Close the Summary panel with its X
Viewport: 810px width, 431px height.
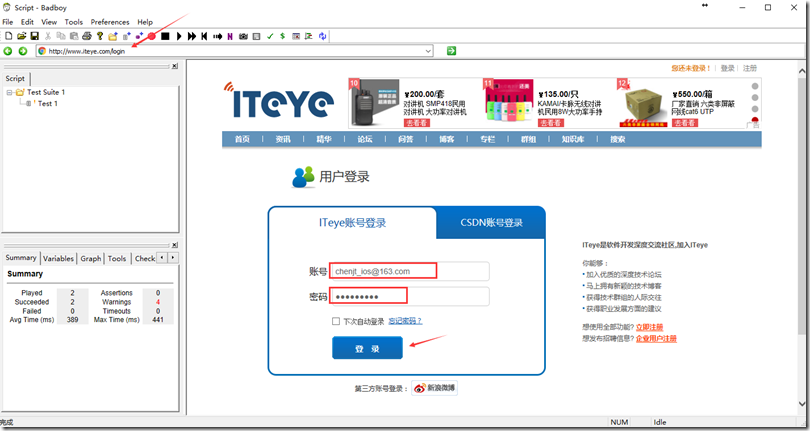(x=175, y=244)
